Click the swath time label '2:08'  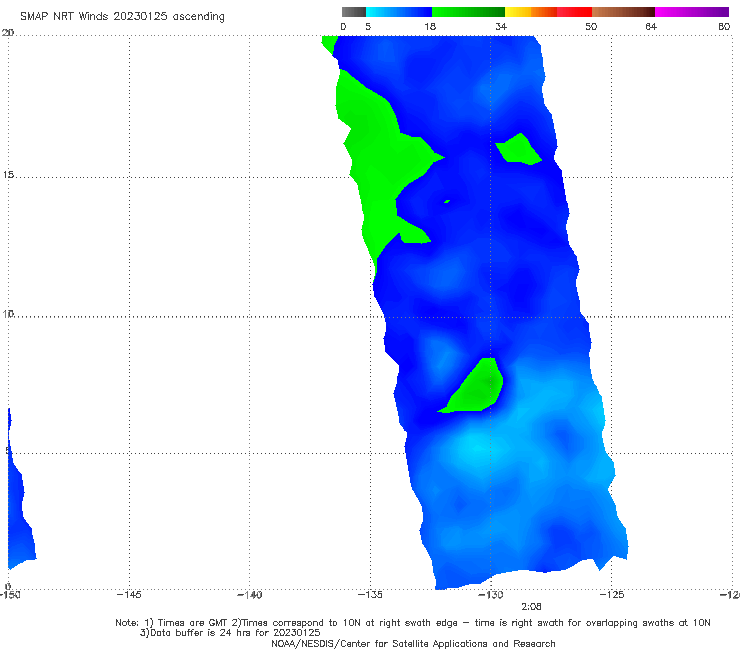pyautogui.click(x=531, y=607)
